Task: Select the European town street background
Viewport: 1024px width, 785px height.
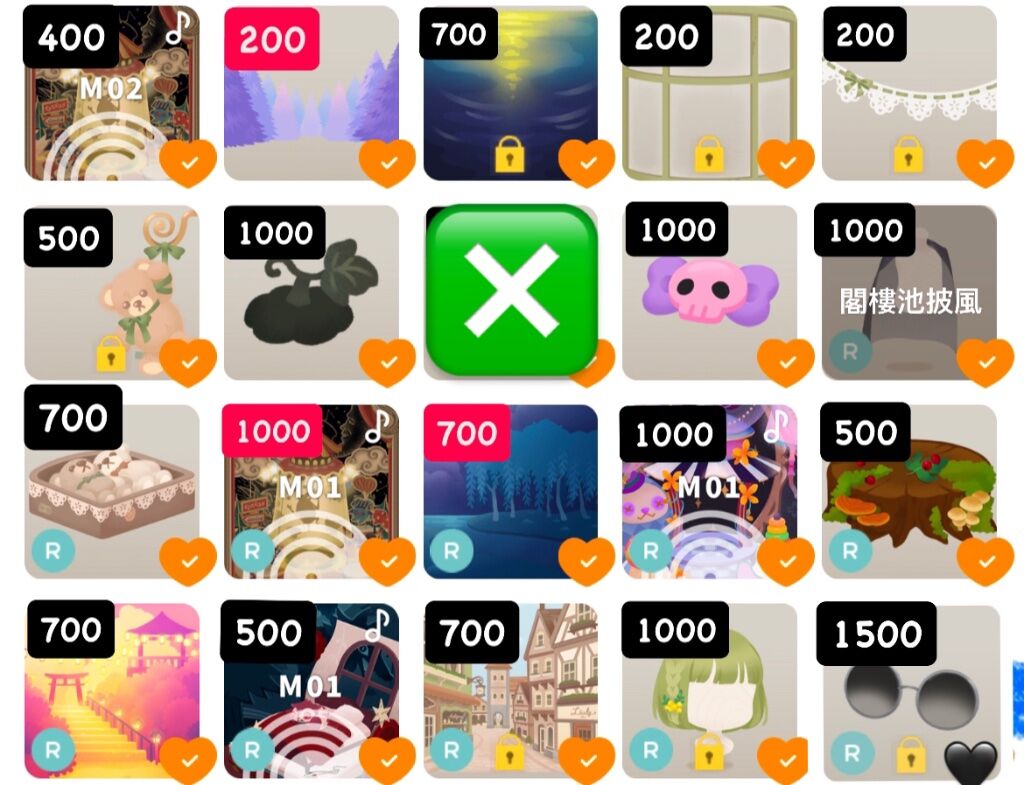Action: tap(511, 691)
